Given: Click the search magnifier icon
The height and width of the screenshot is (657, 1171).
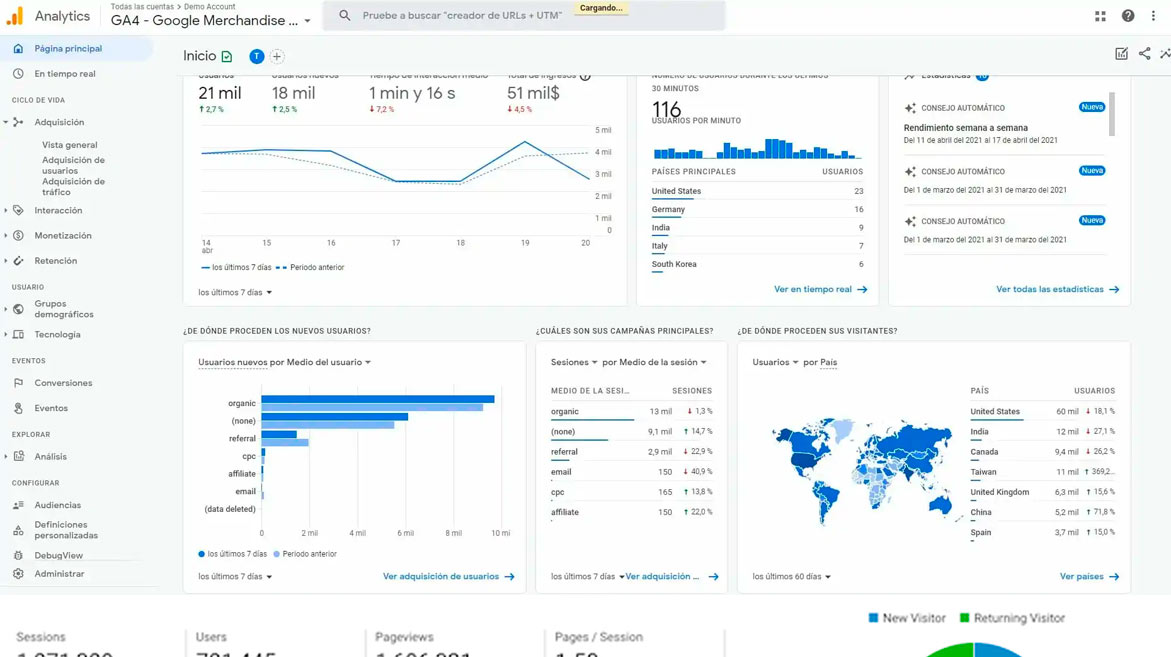Looking at the screenshot, I should [344, 15].
